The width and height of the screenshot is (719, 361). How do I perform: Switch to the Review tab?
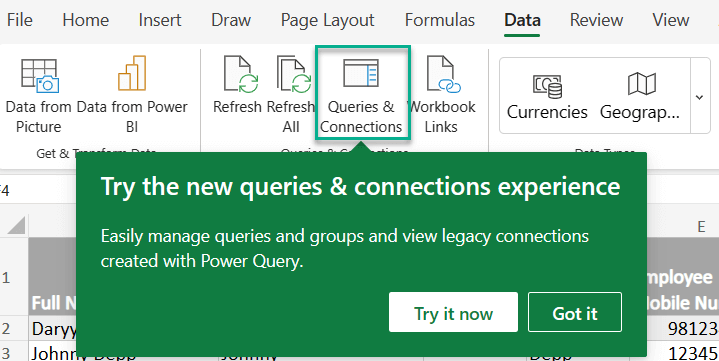(596, 20)
